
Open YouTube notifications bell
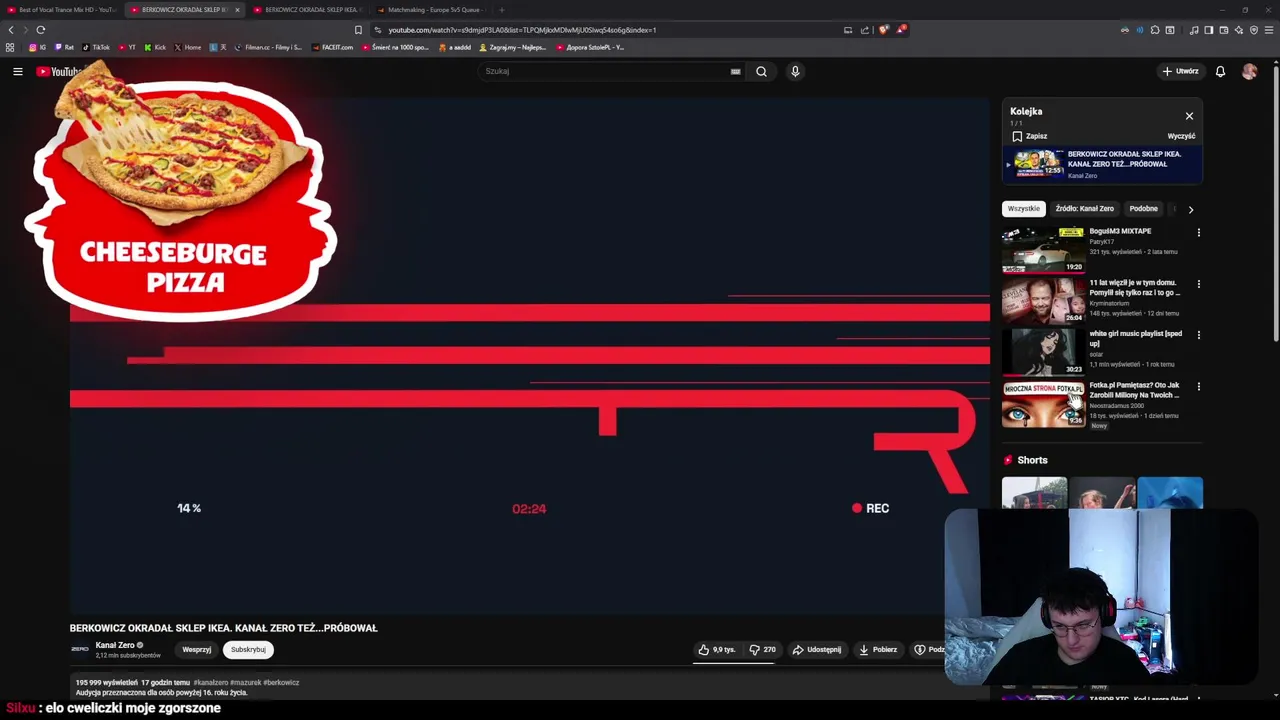[x=1220, y=71]
